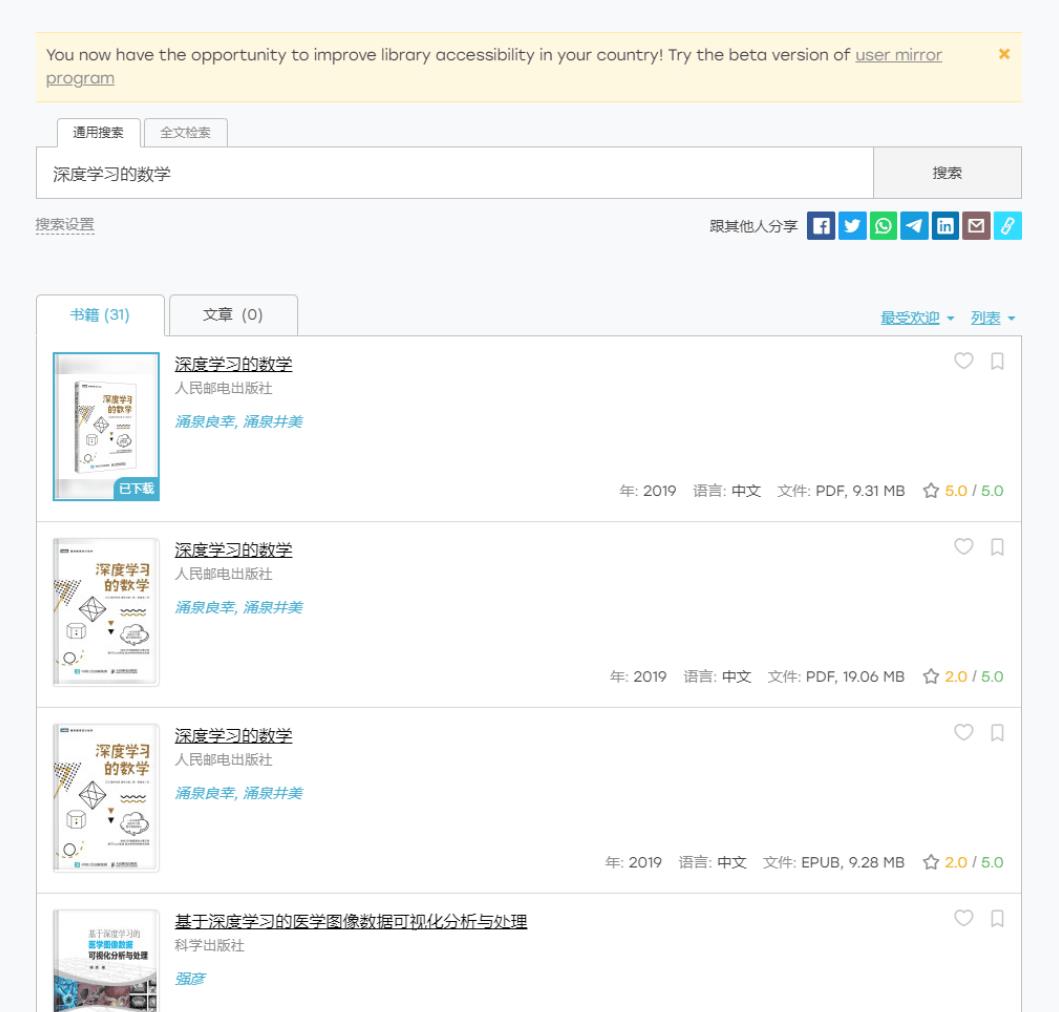Bookmark the 9.31 MB PDF book

[x=997, y=361]
